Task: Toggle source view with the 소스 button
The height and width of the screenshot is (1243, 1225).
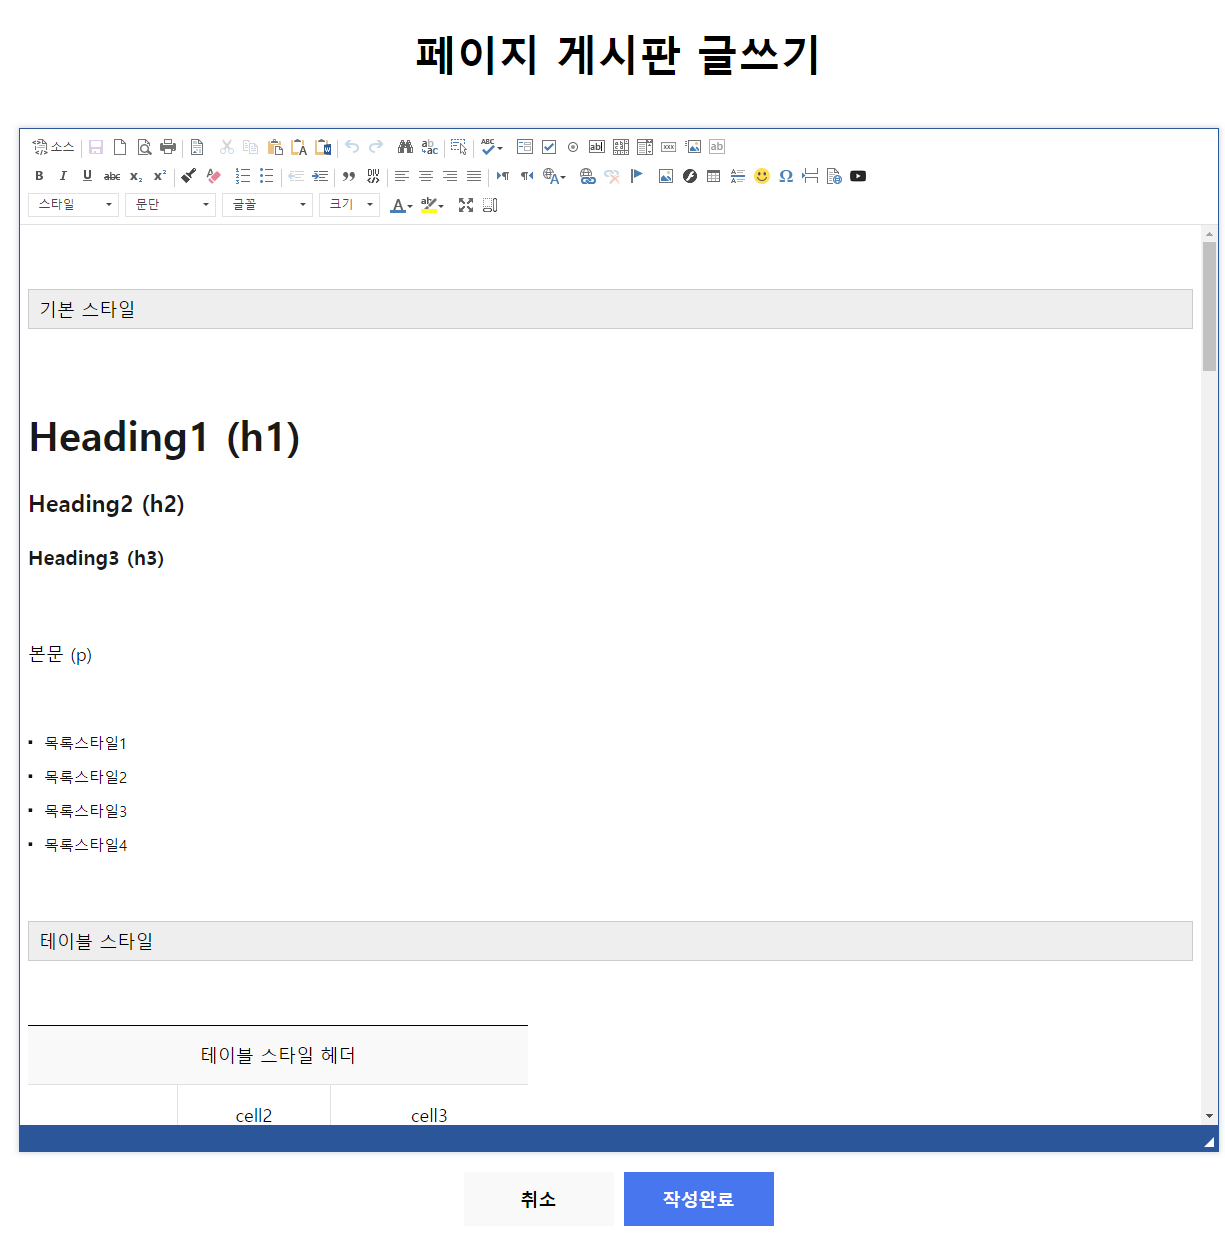Action: 53,147
